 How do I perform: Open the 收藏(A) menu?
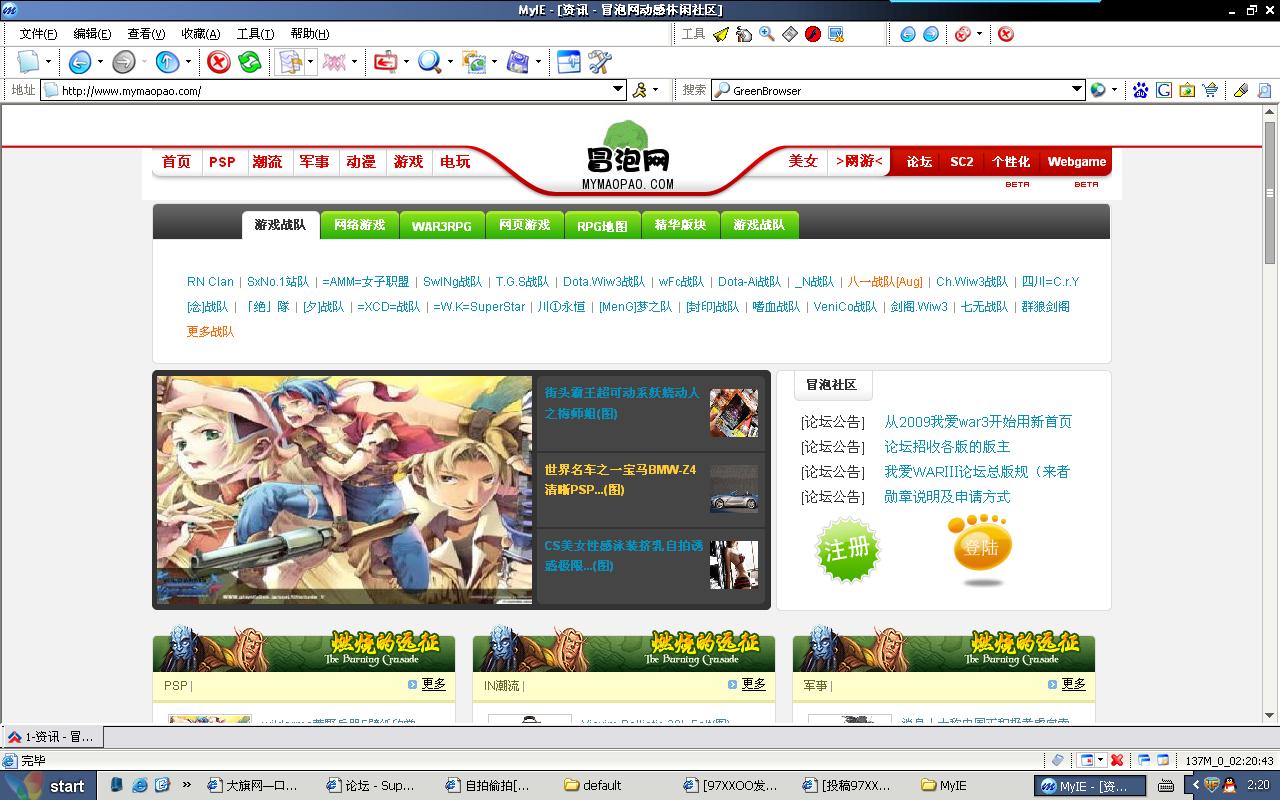pyautogui.click(x=201, y=34)
